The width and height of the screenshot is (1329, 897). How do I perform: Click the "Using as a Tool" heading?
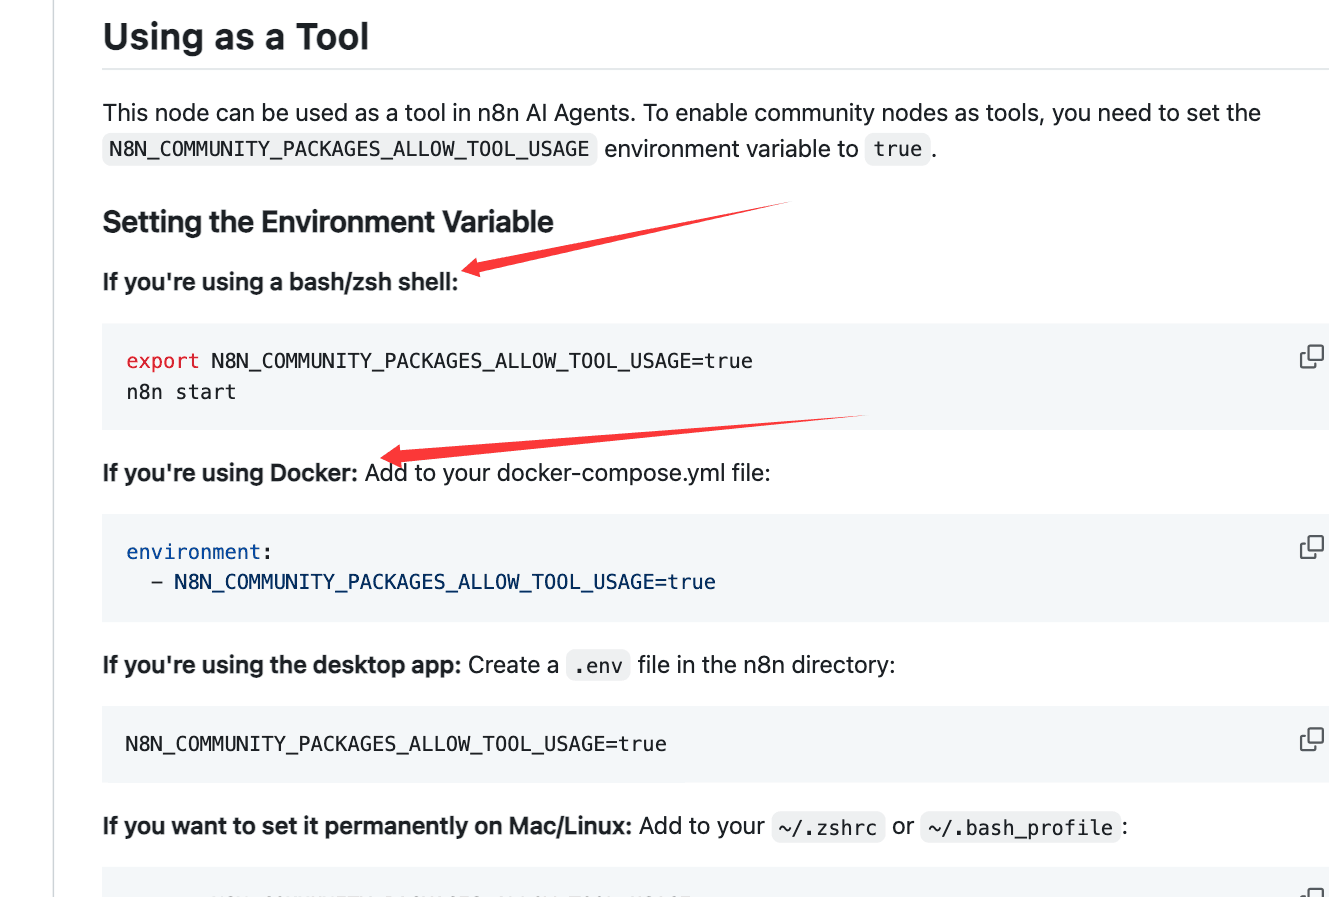(x=236, y=37)
